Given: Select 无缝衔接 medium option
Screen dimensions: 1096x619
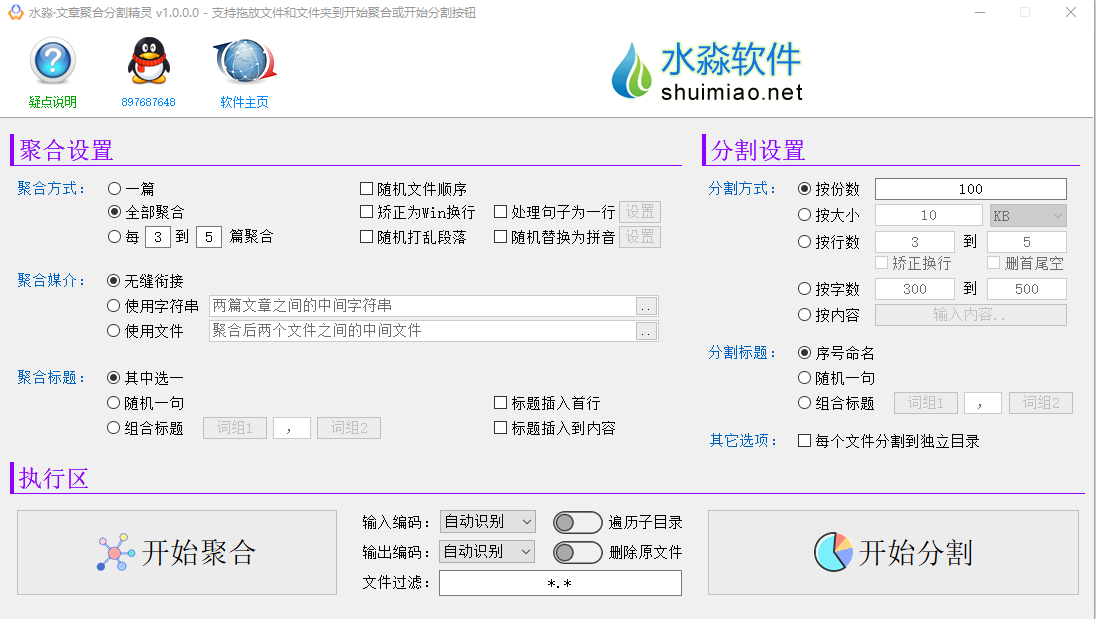Looking at the screenshot, I should (x=145, y=281).
